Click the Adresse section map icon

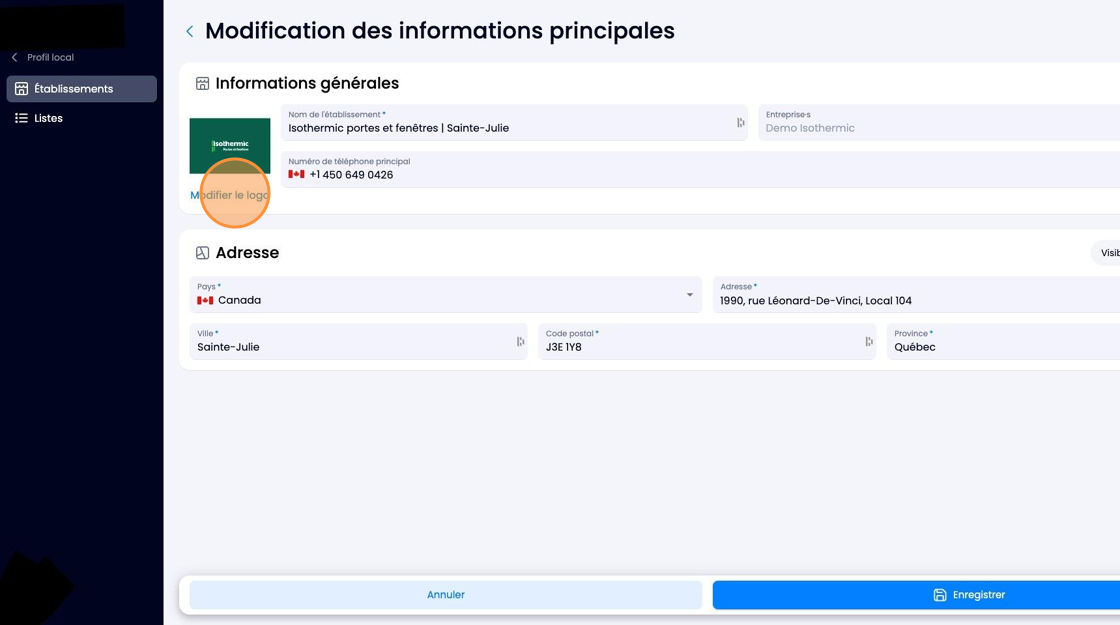tap(202, 253)
